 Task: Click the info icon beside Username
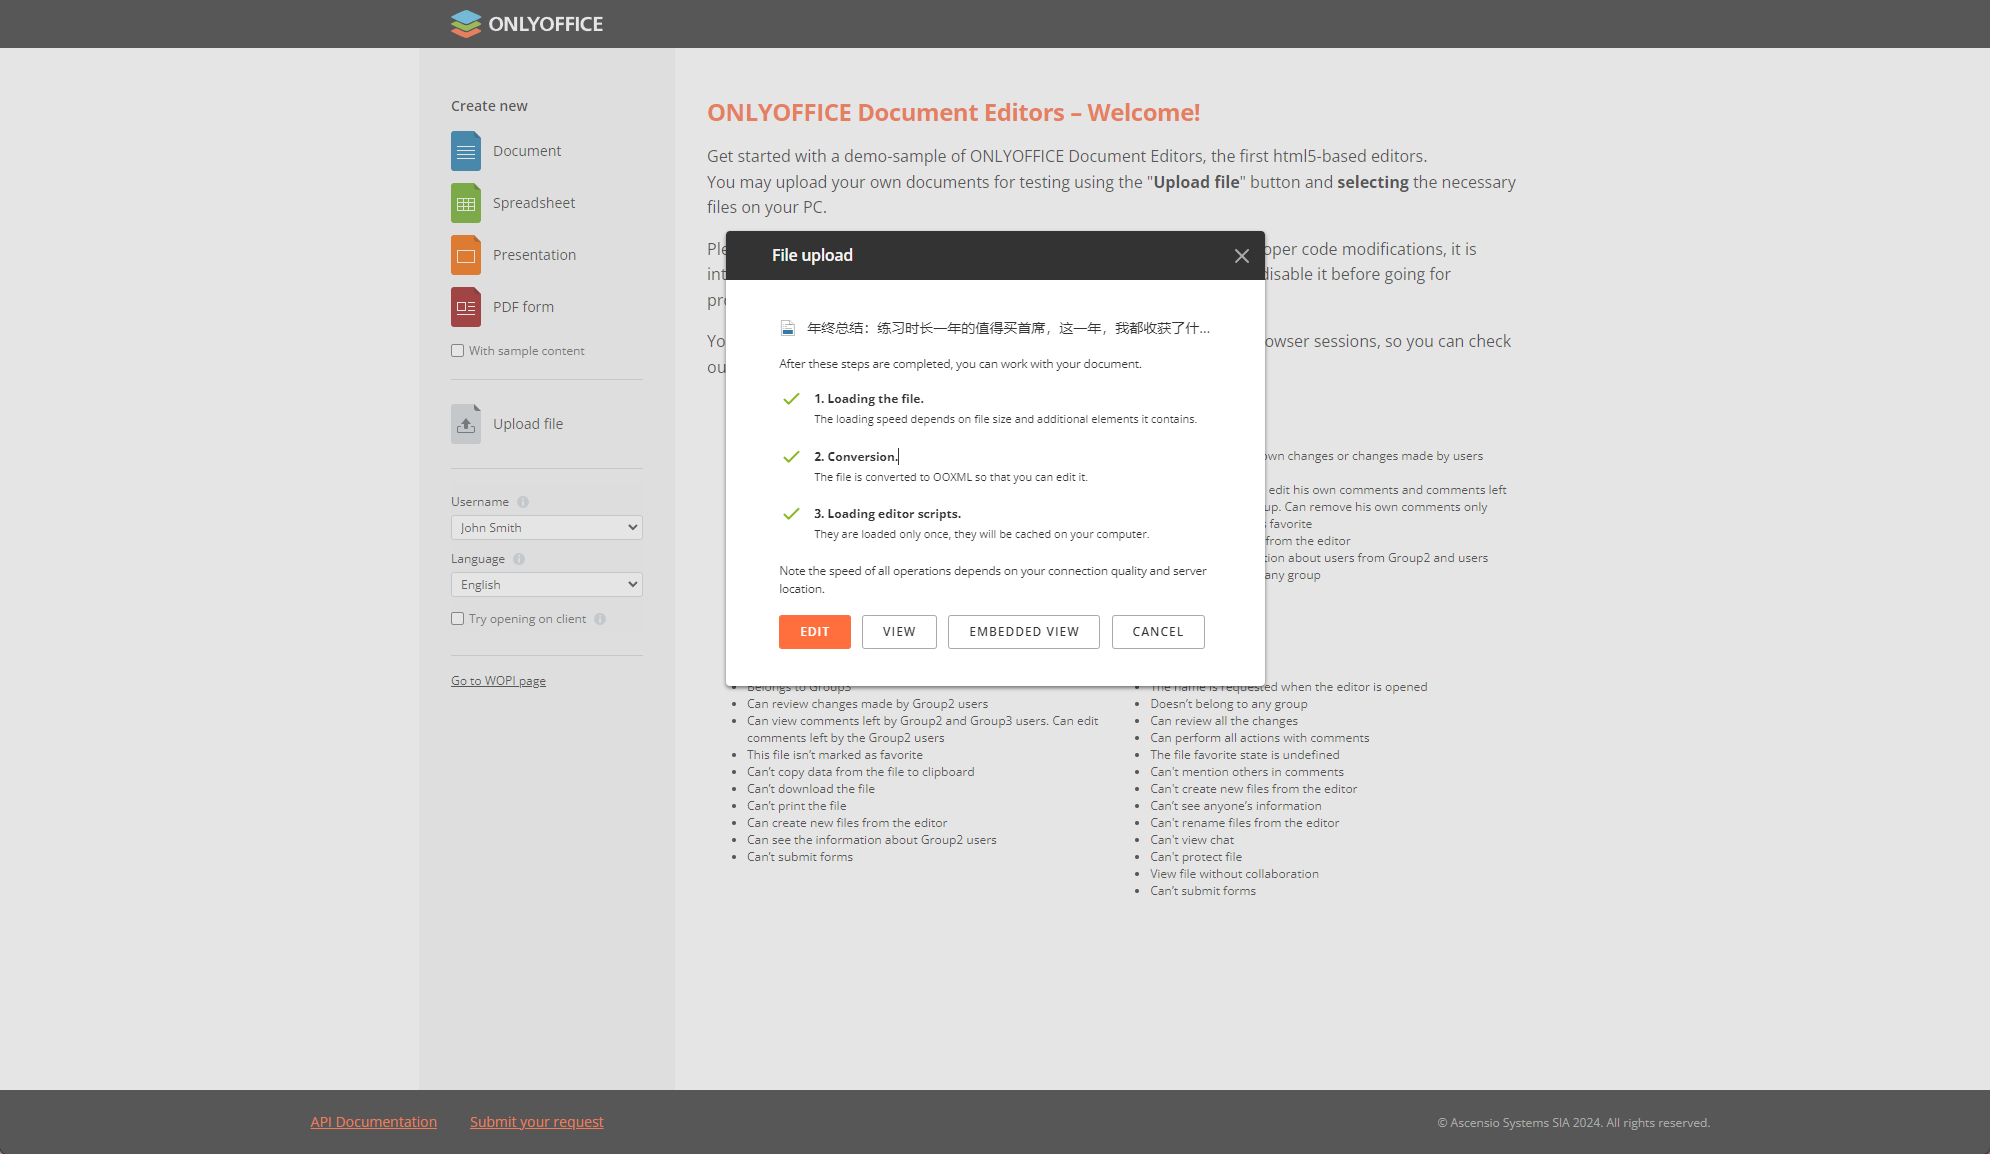(x=523, y=502)
